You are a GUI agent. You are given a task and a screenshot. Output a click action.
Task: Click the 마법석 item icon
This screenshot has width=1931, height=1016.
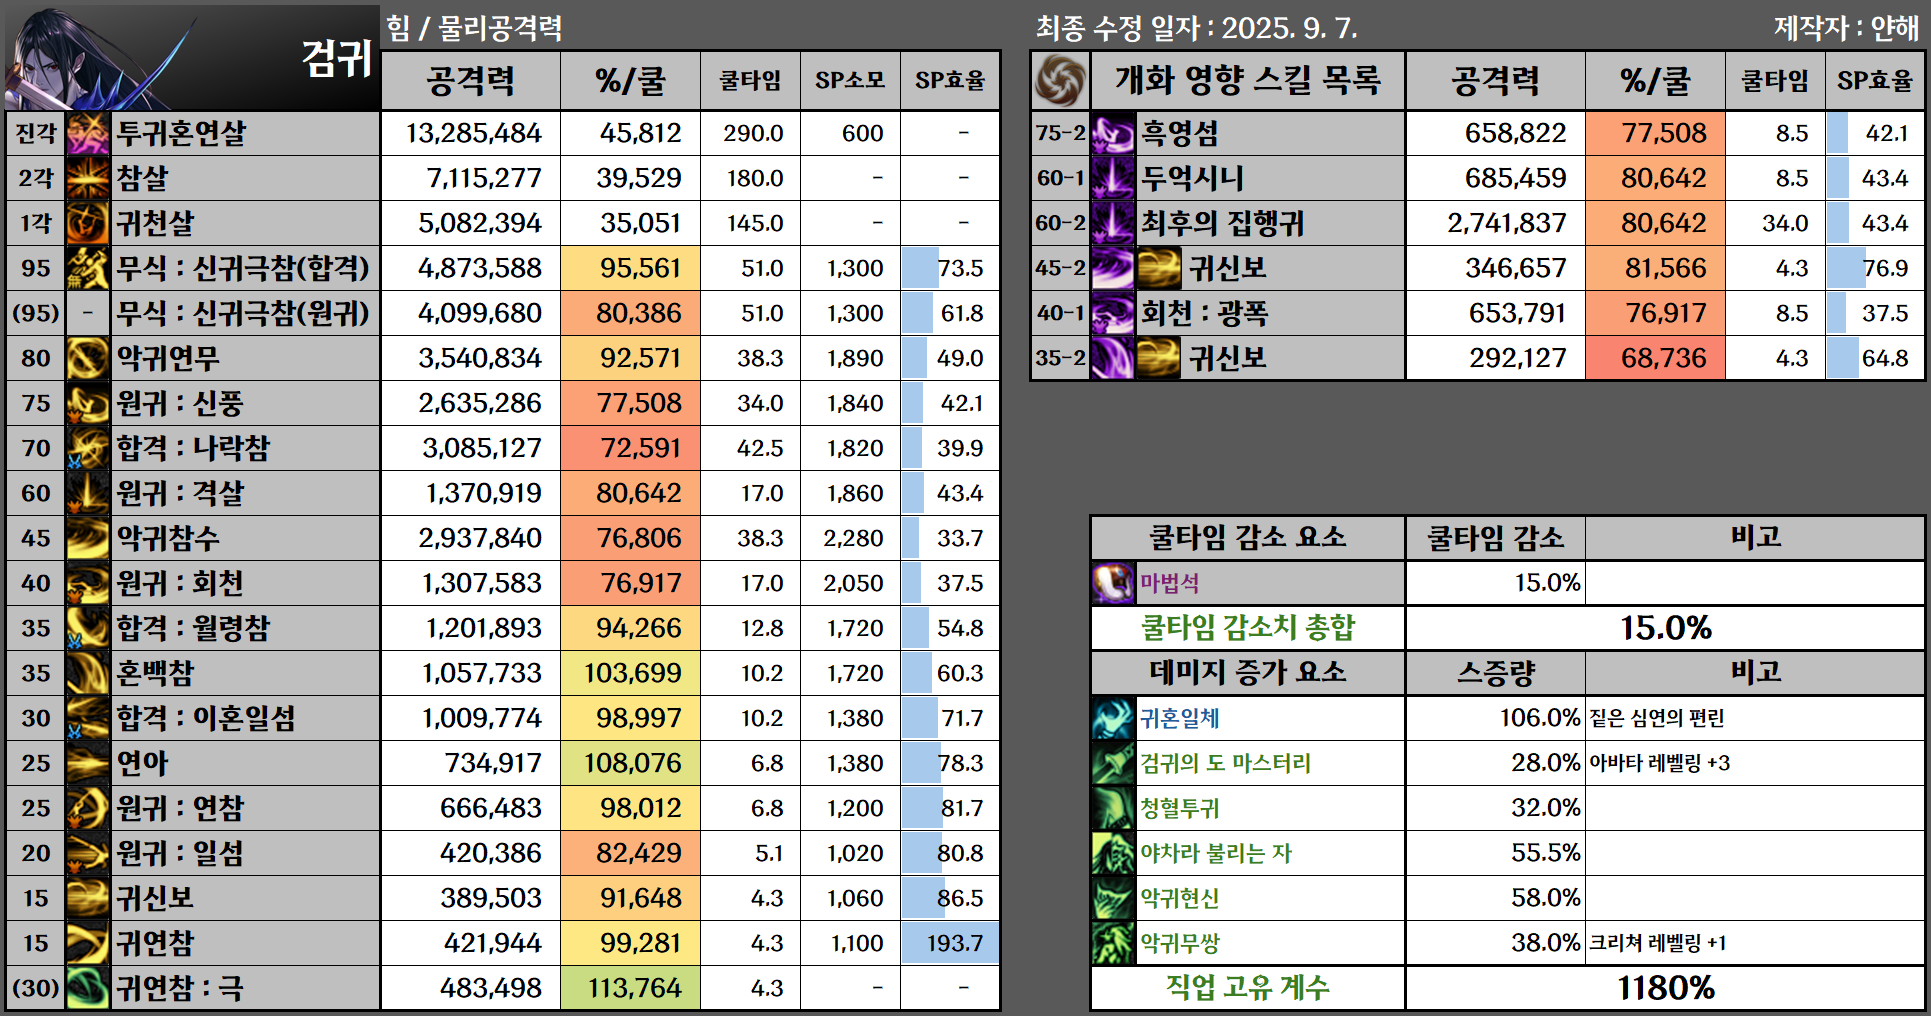tap(1114, 583)
